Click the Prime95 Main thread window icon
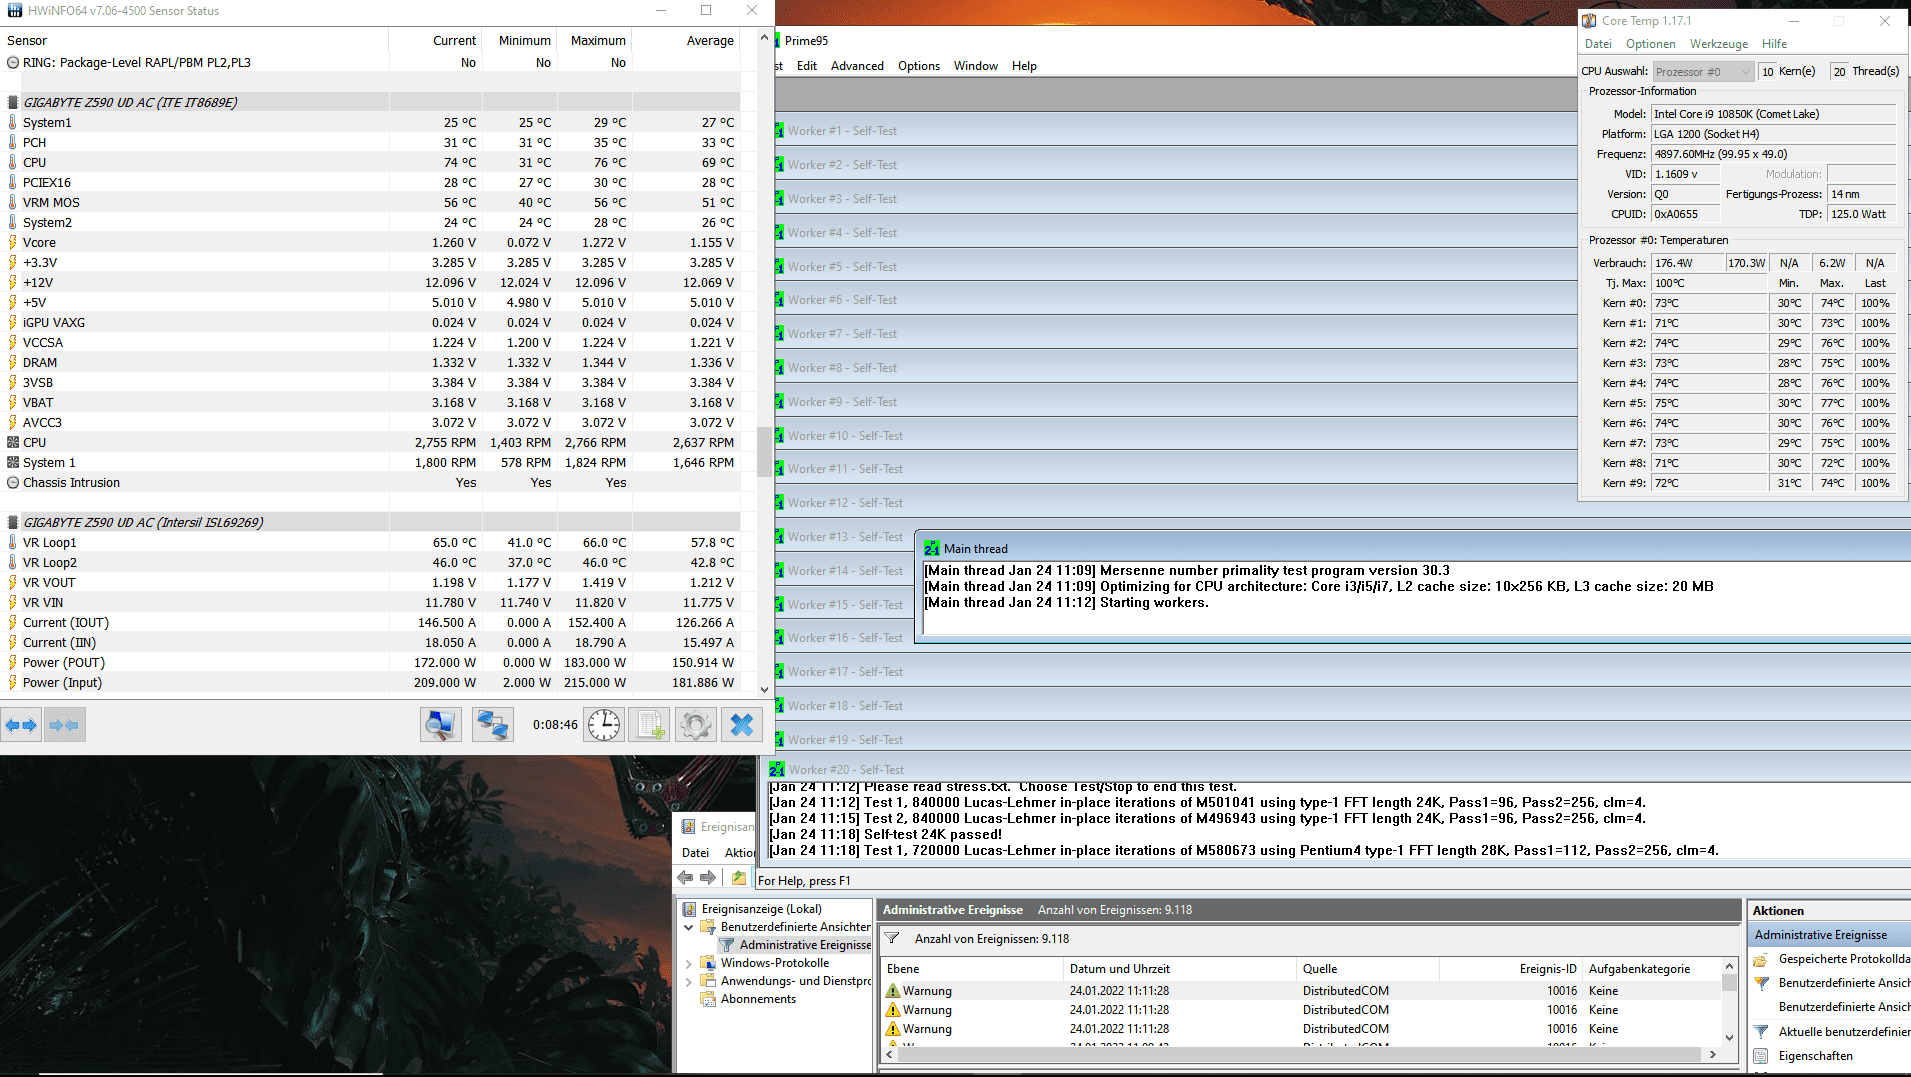This screenshot has height=1077, width=1911. tap(931, 549)
